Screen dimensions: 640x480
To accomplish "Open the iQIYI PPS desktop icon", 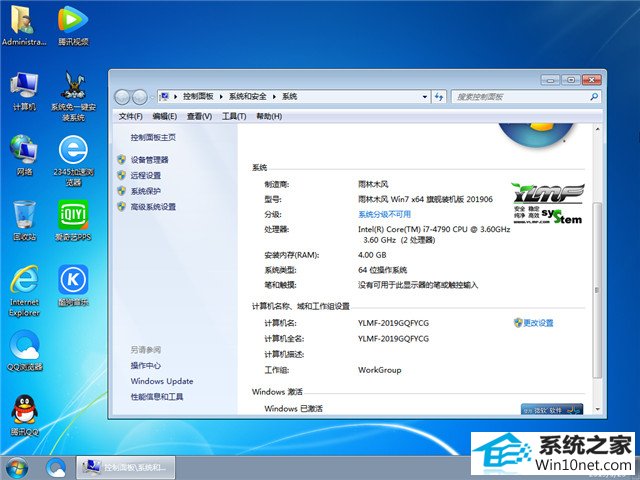I will pyautogui.click(x=73, y=216).
